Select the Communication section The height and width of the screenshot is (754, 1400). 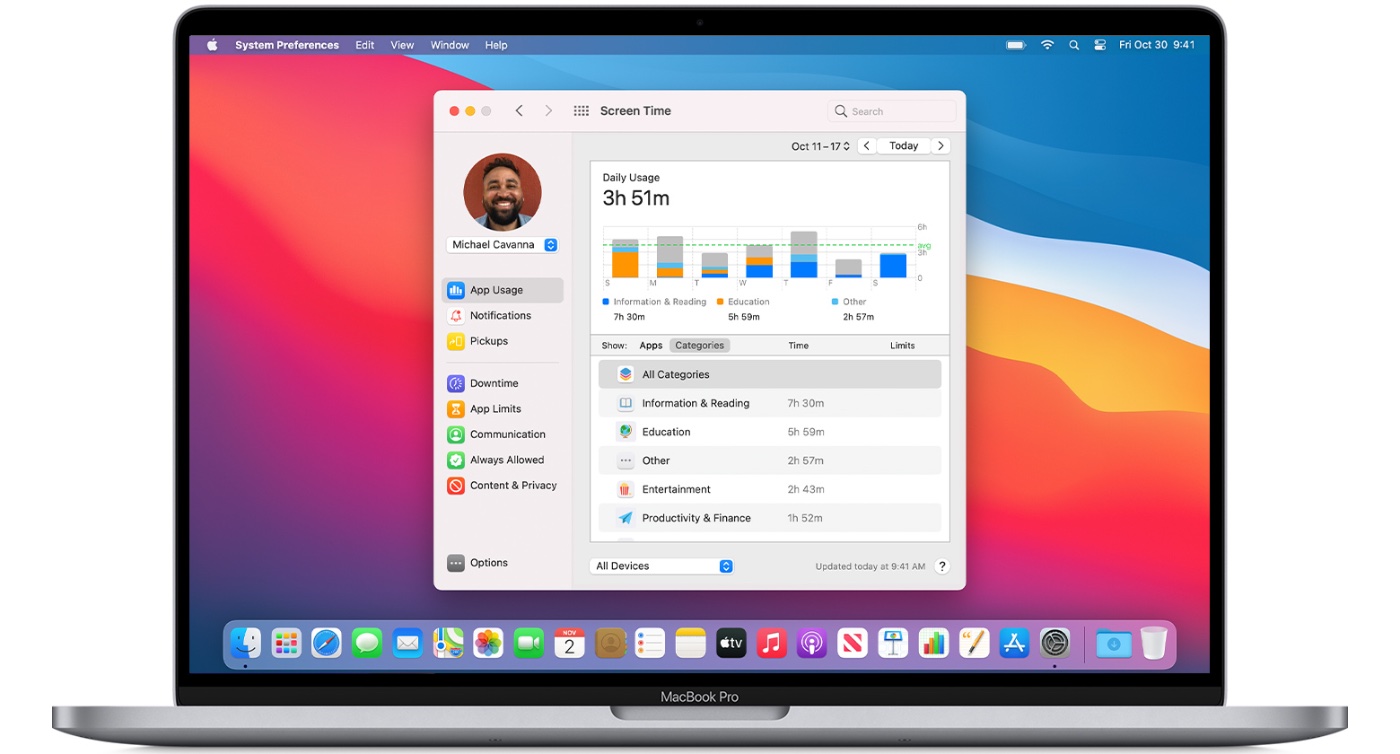click(x=505, y=434)
